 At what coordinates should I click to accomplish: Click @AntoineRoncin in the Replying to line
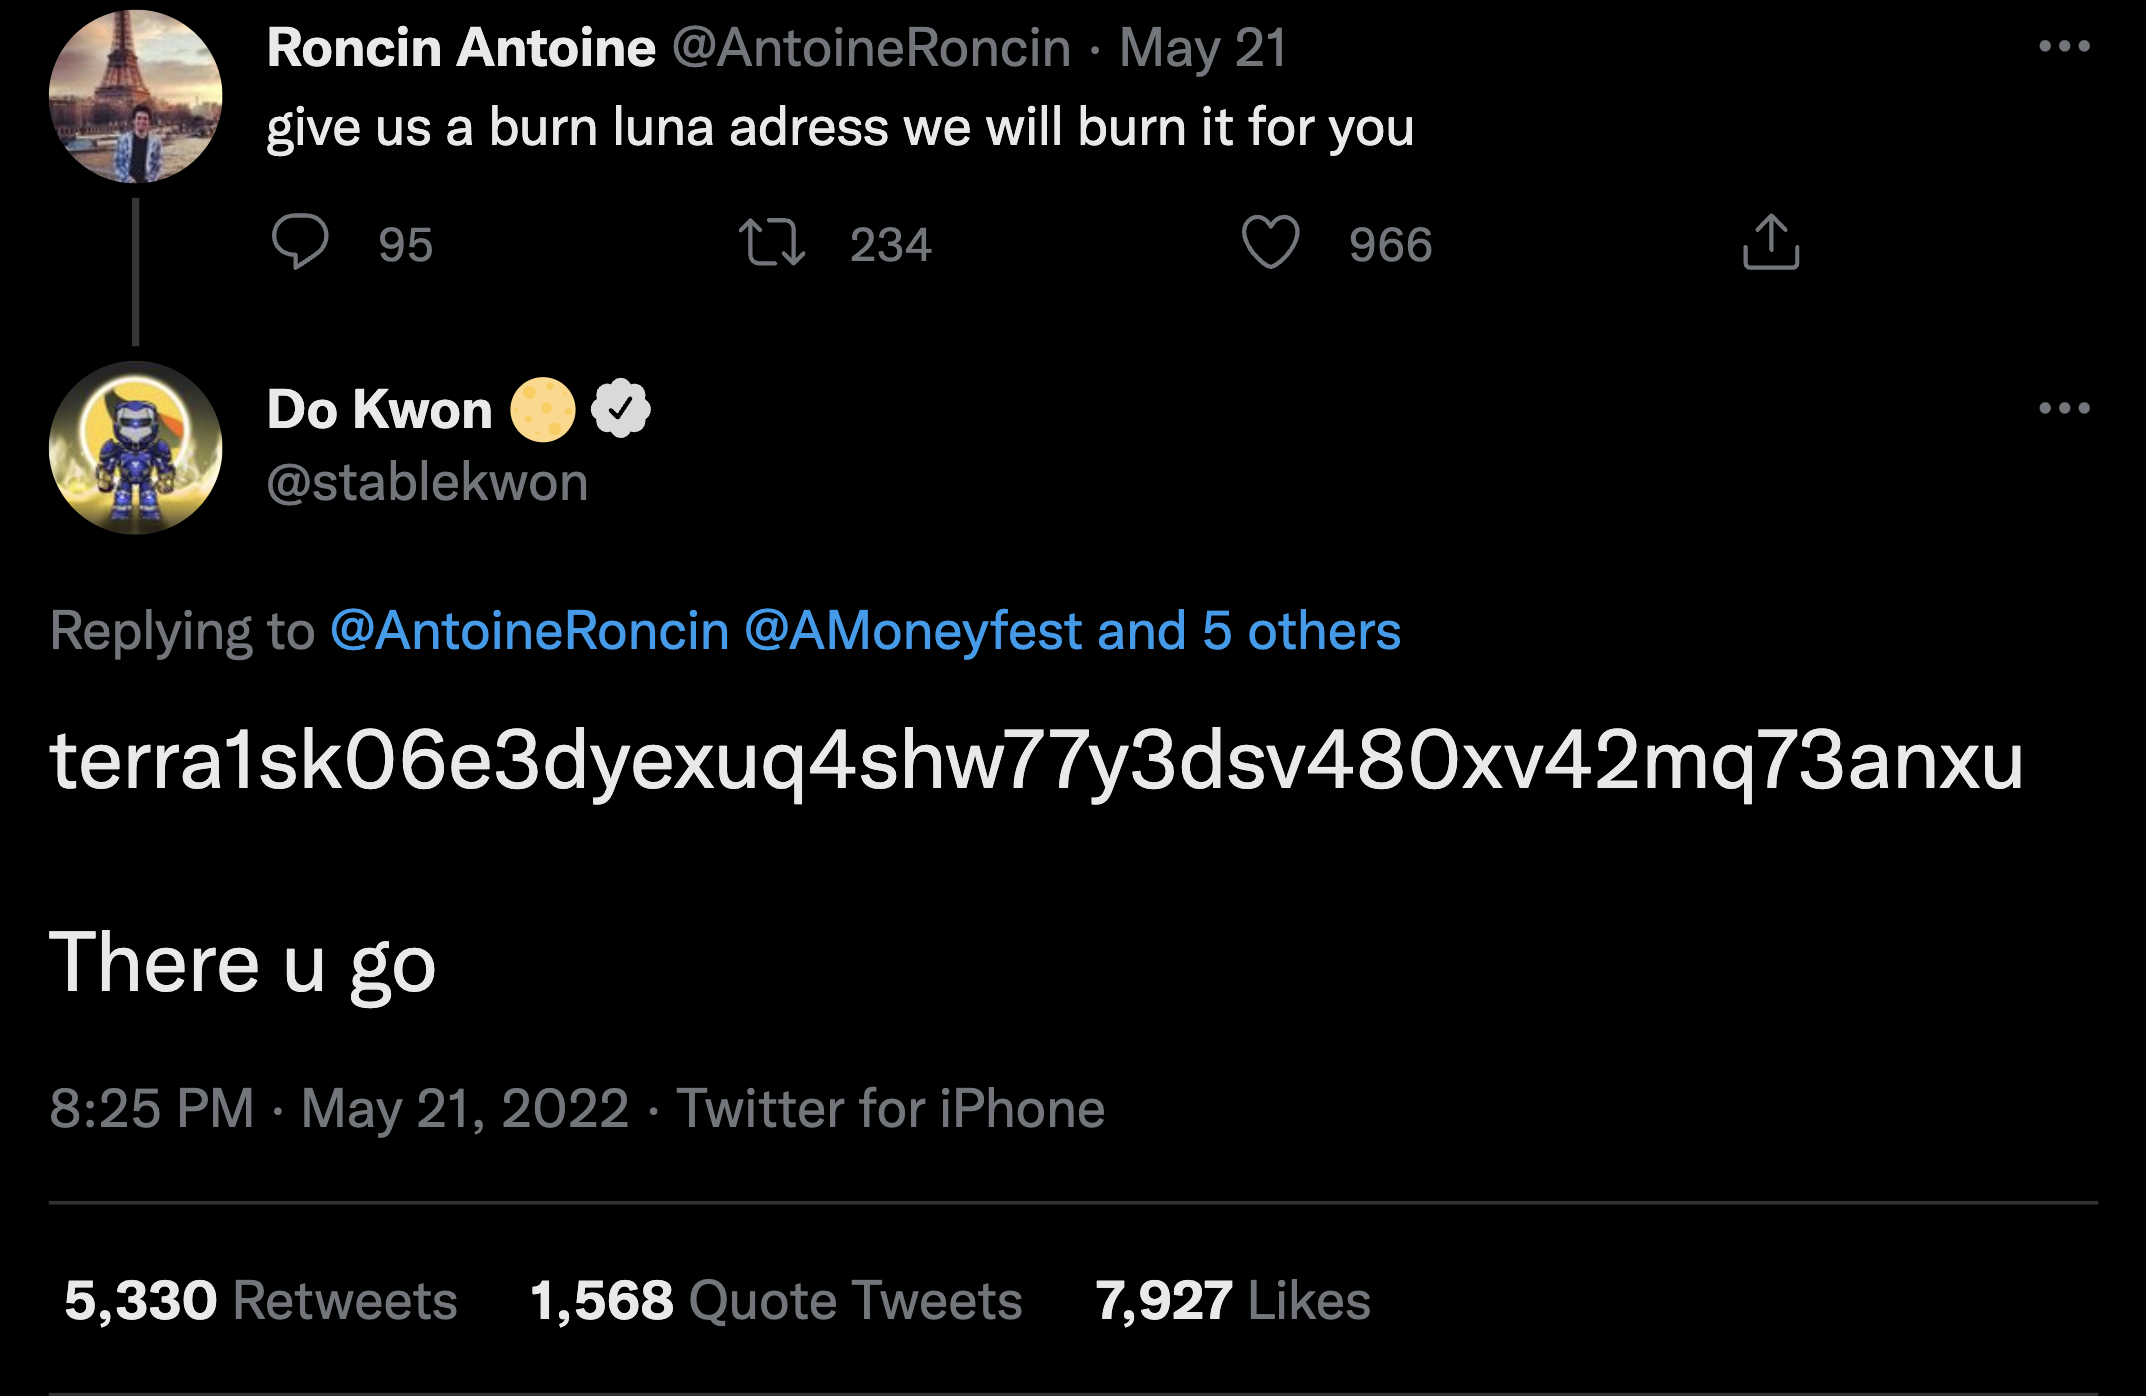coord(530,631)
